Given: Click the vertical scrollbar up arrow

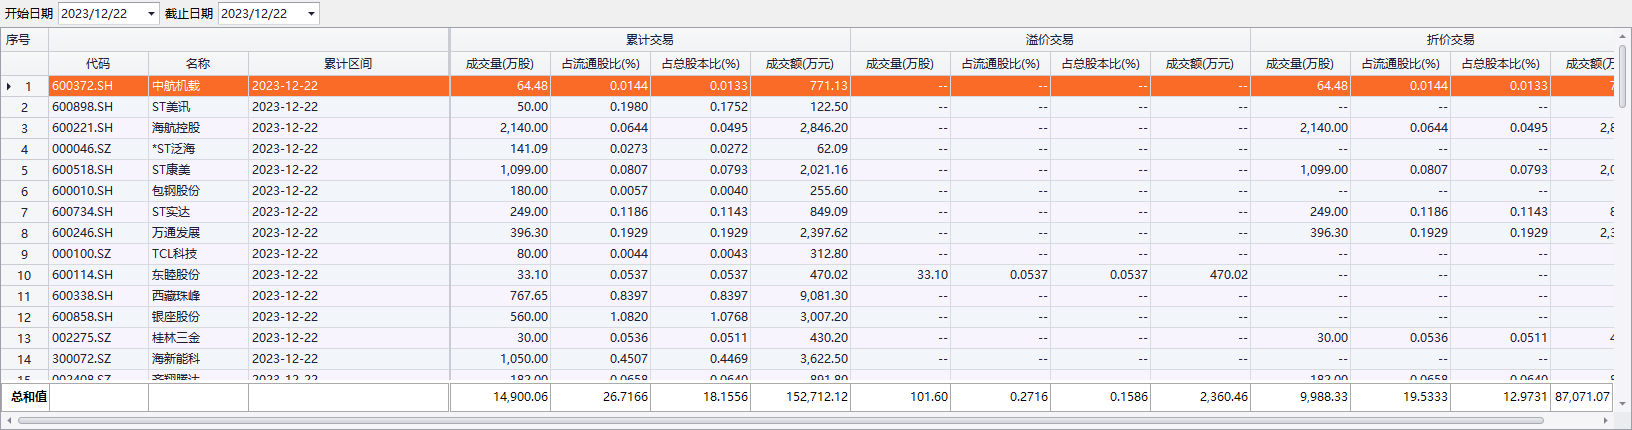Looking at the screenshot, I should tap(1623, 36).
